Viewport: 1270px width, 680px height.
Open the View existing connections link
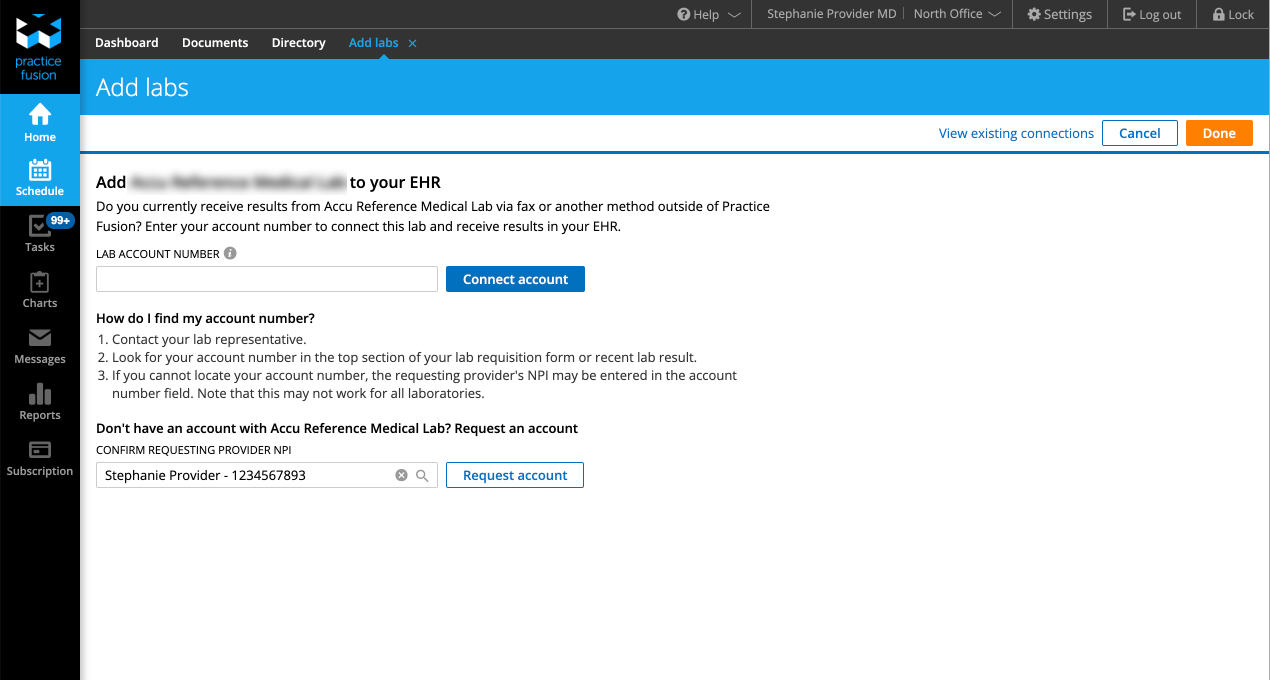pos(1016,134)
